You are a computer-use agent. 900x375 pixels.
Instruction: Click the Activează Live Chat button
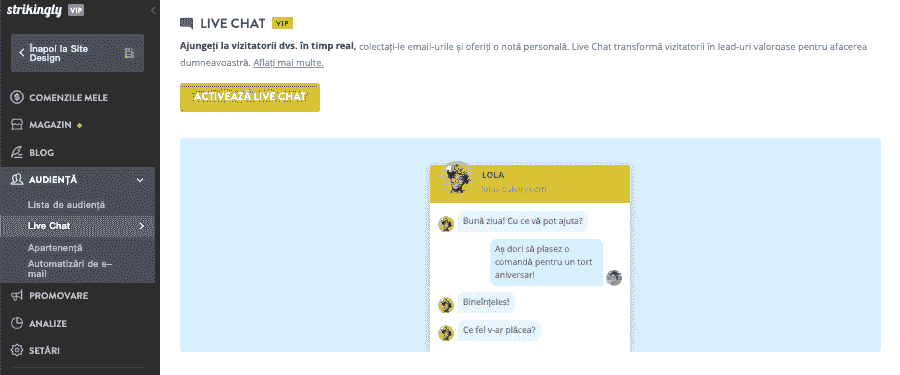[250, 97]
